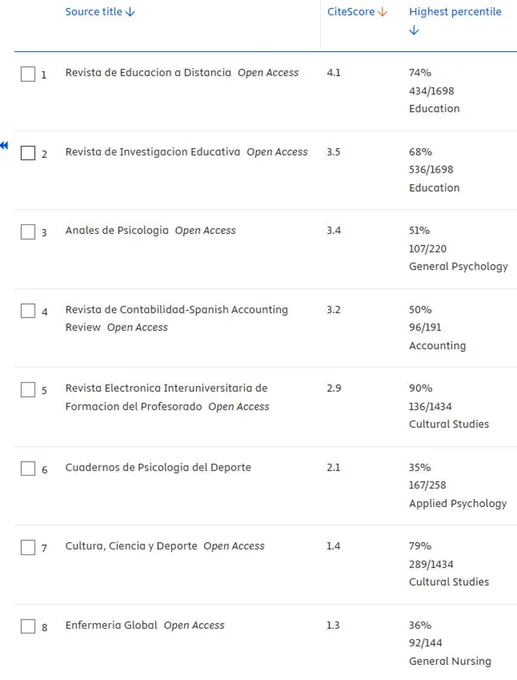Click the Source title column header
The image size is (517, 680).
(94, 12)
